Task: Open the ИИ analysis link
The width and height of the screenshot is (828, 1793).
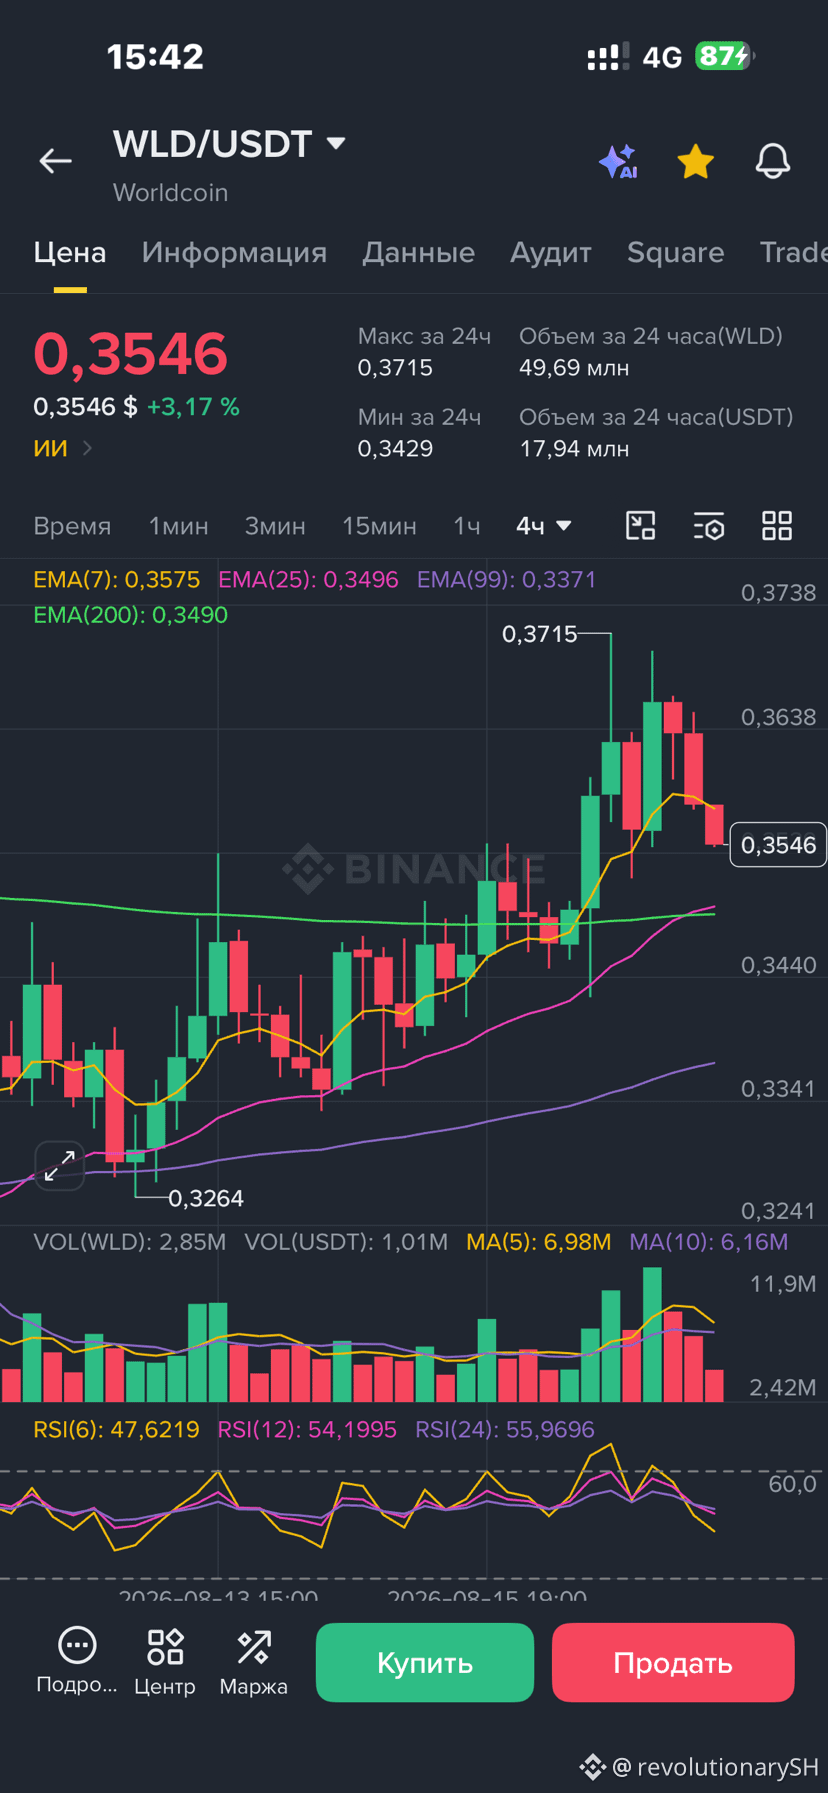Action: coord(62,448)
